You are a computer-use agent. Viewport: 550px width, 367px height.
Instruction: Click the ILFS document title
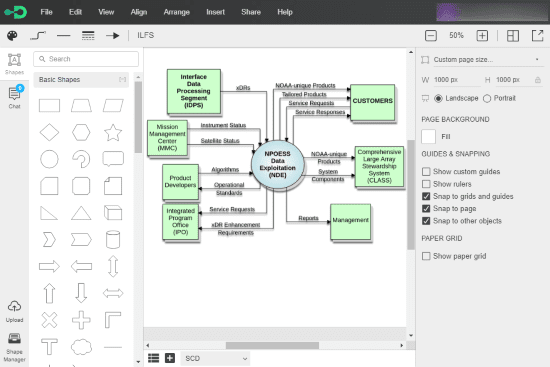(x=146, y=35)
